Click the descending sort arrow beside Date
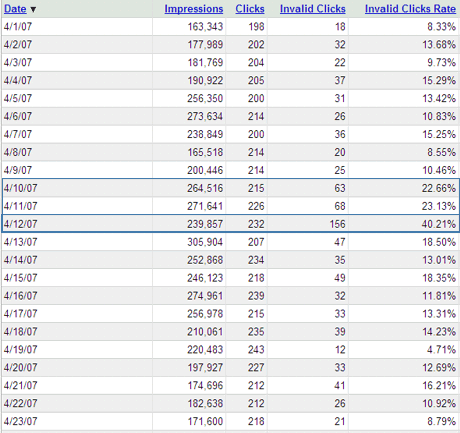460x433 pixels. 33,10
